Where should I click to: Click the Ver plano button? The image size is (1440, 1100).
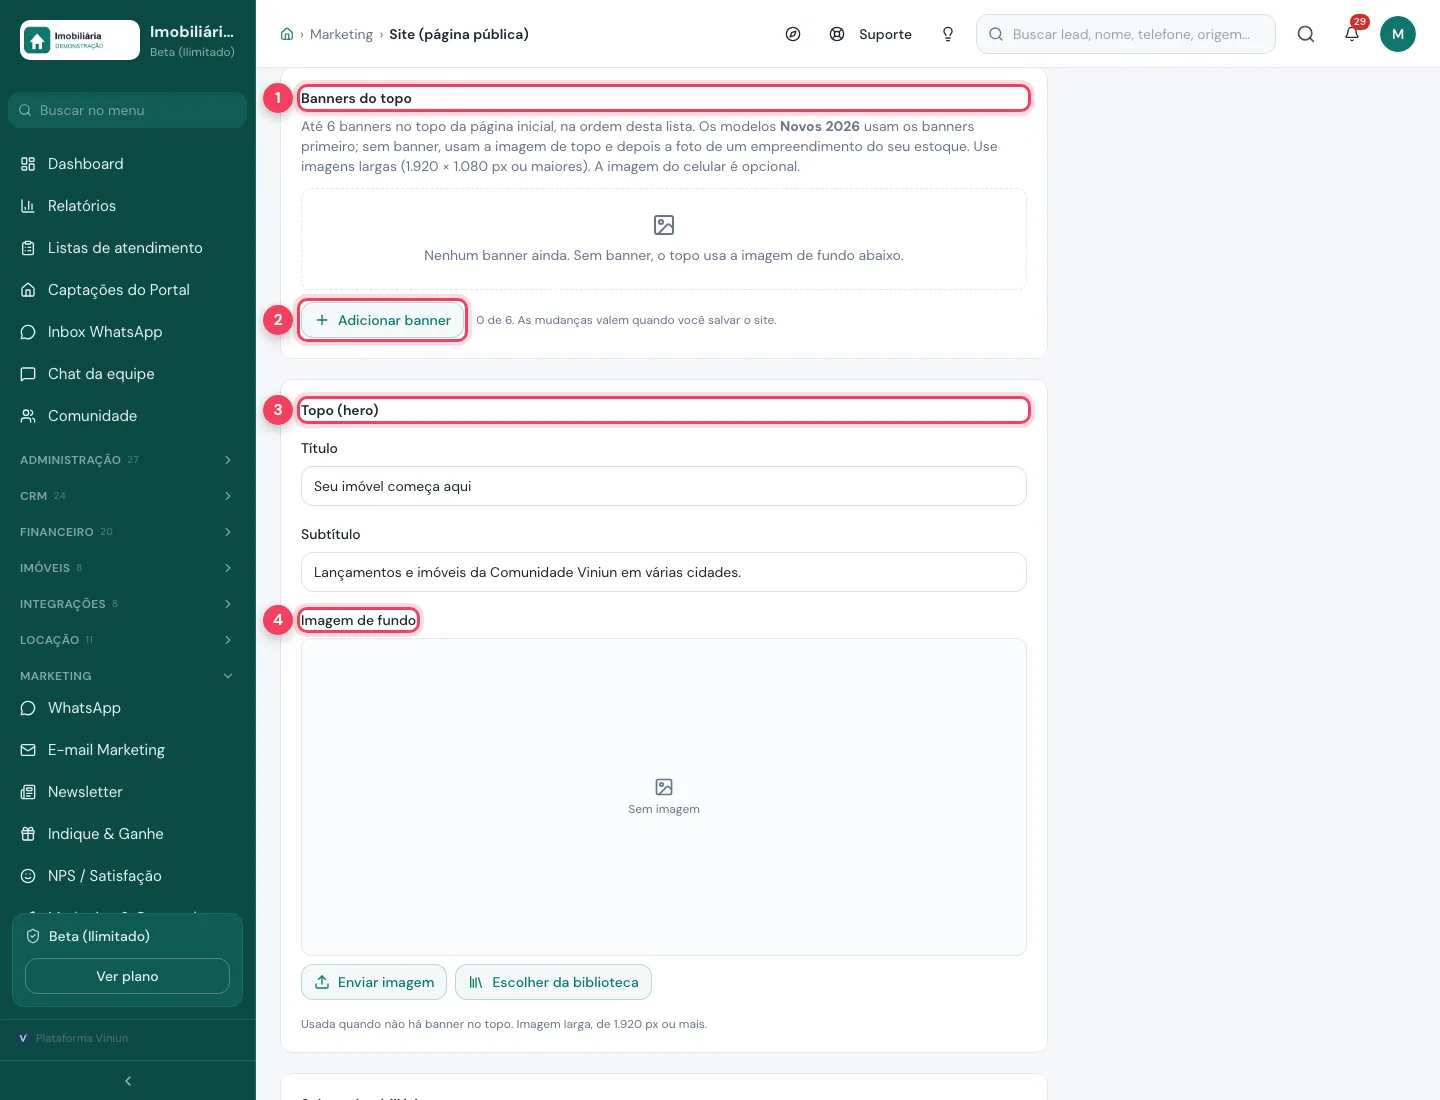click(x=127, y=976)
